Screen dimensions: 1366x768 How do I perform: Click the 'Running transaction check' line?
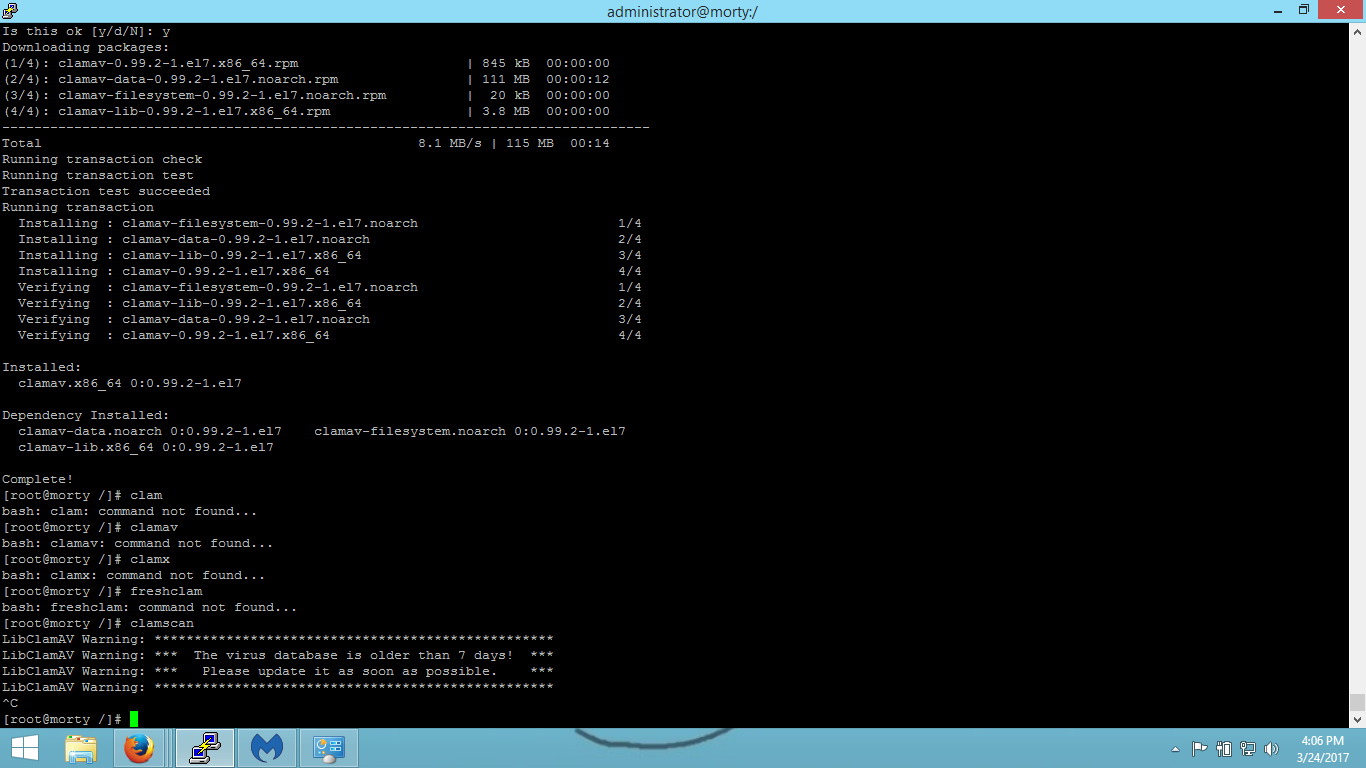[x=102, y=159]
